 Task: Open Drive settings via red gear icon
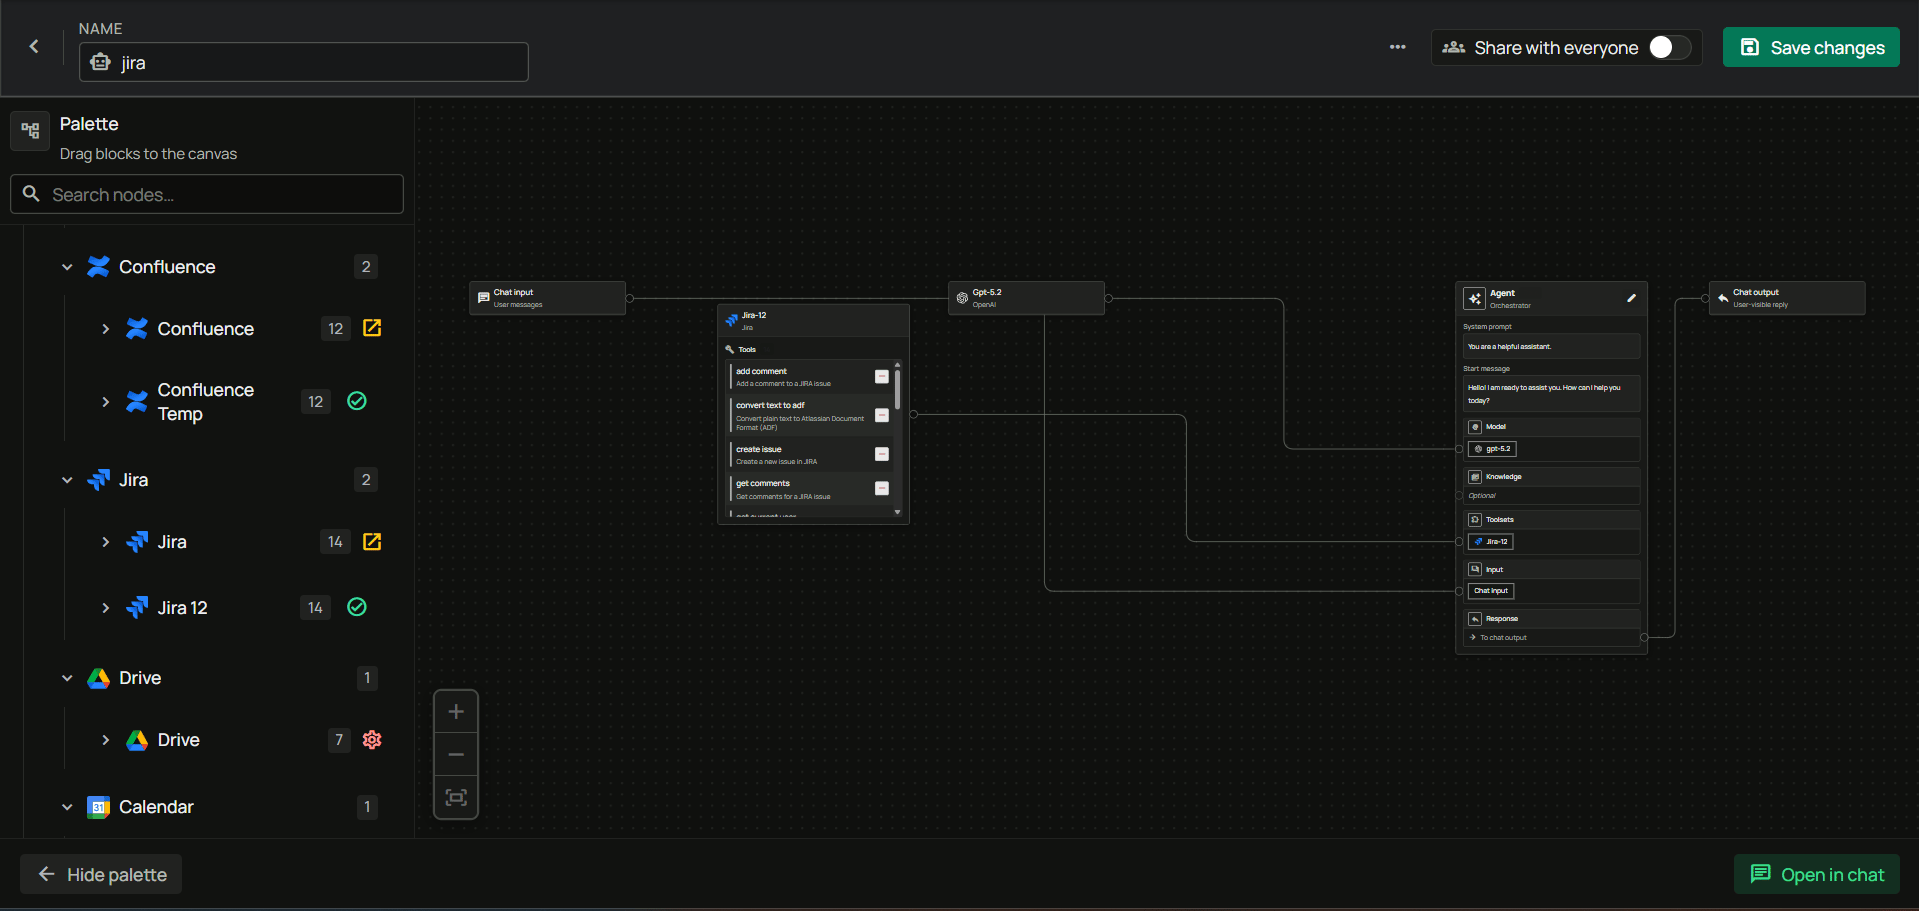pos(372,739)
